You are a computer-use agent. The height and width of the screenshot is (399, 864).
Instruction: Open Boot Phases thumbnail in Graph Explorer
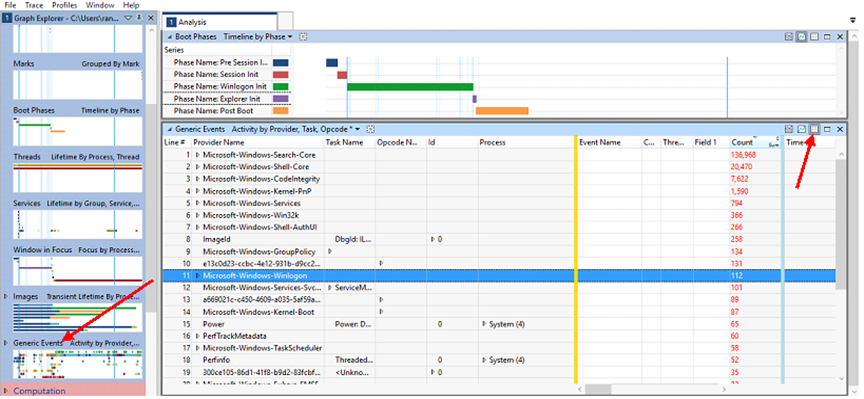pos(77,132)
